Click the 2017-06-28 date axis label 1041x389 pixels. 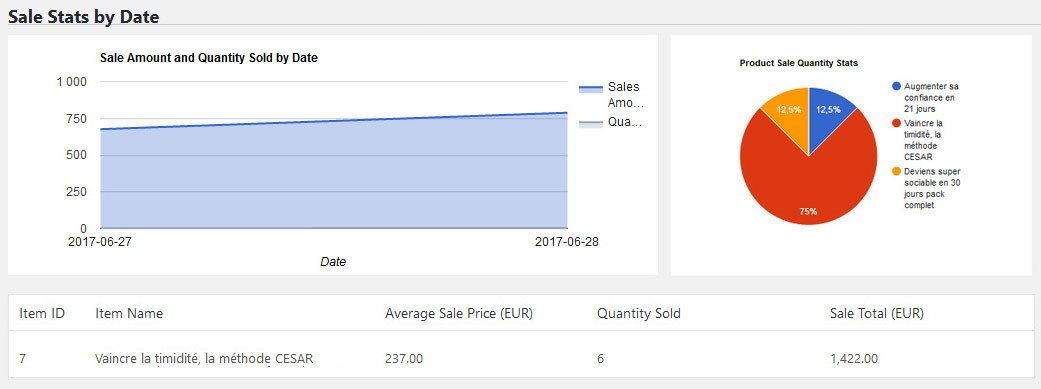pos(567,242)
